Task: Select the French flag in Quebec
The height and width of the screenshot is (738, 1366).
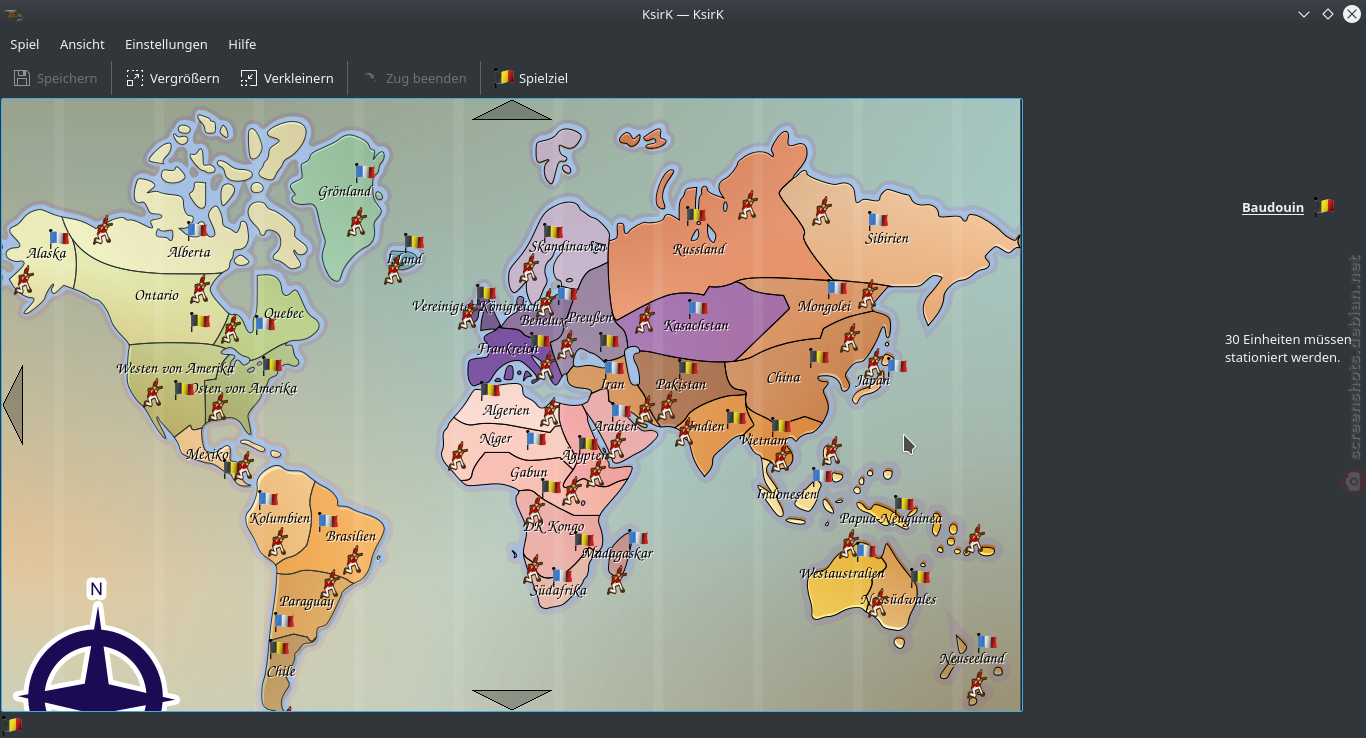Action: point(264,323)
